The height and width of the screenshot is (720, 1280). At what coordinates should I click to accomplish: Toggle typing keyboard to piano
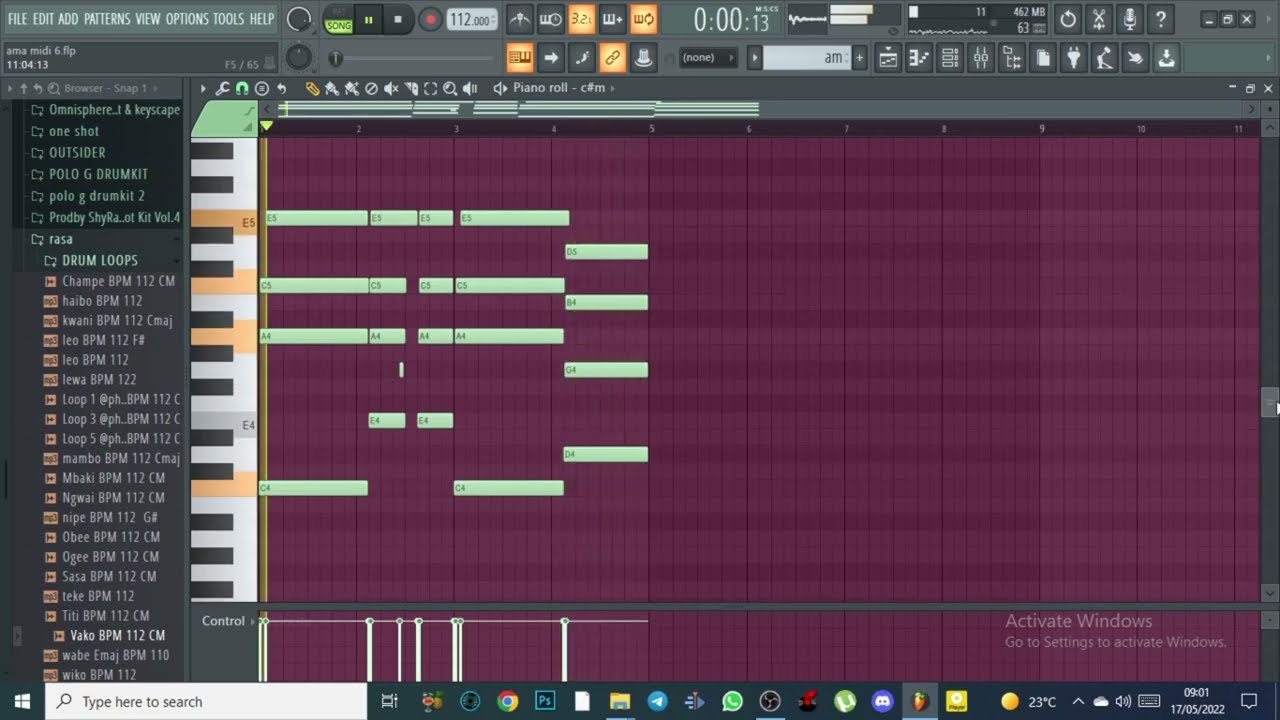click(520, 58)
